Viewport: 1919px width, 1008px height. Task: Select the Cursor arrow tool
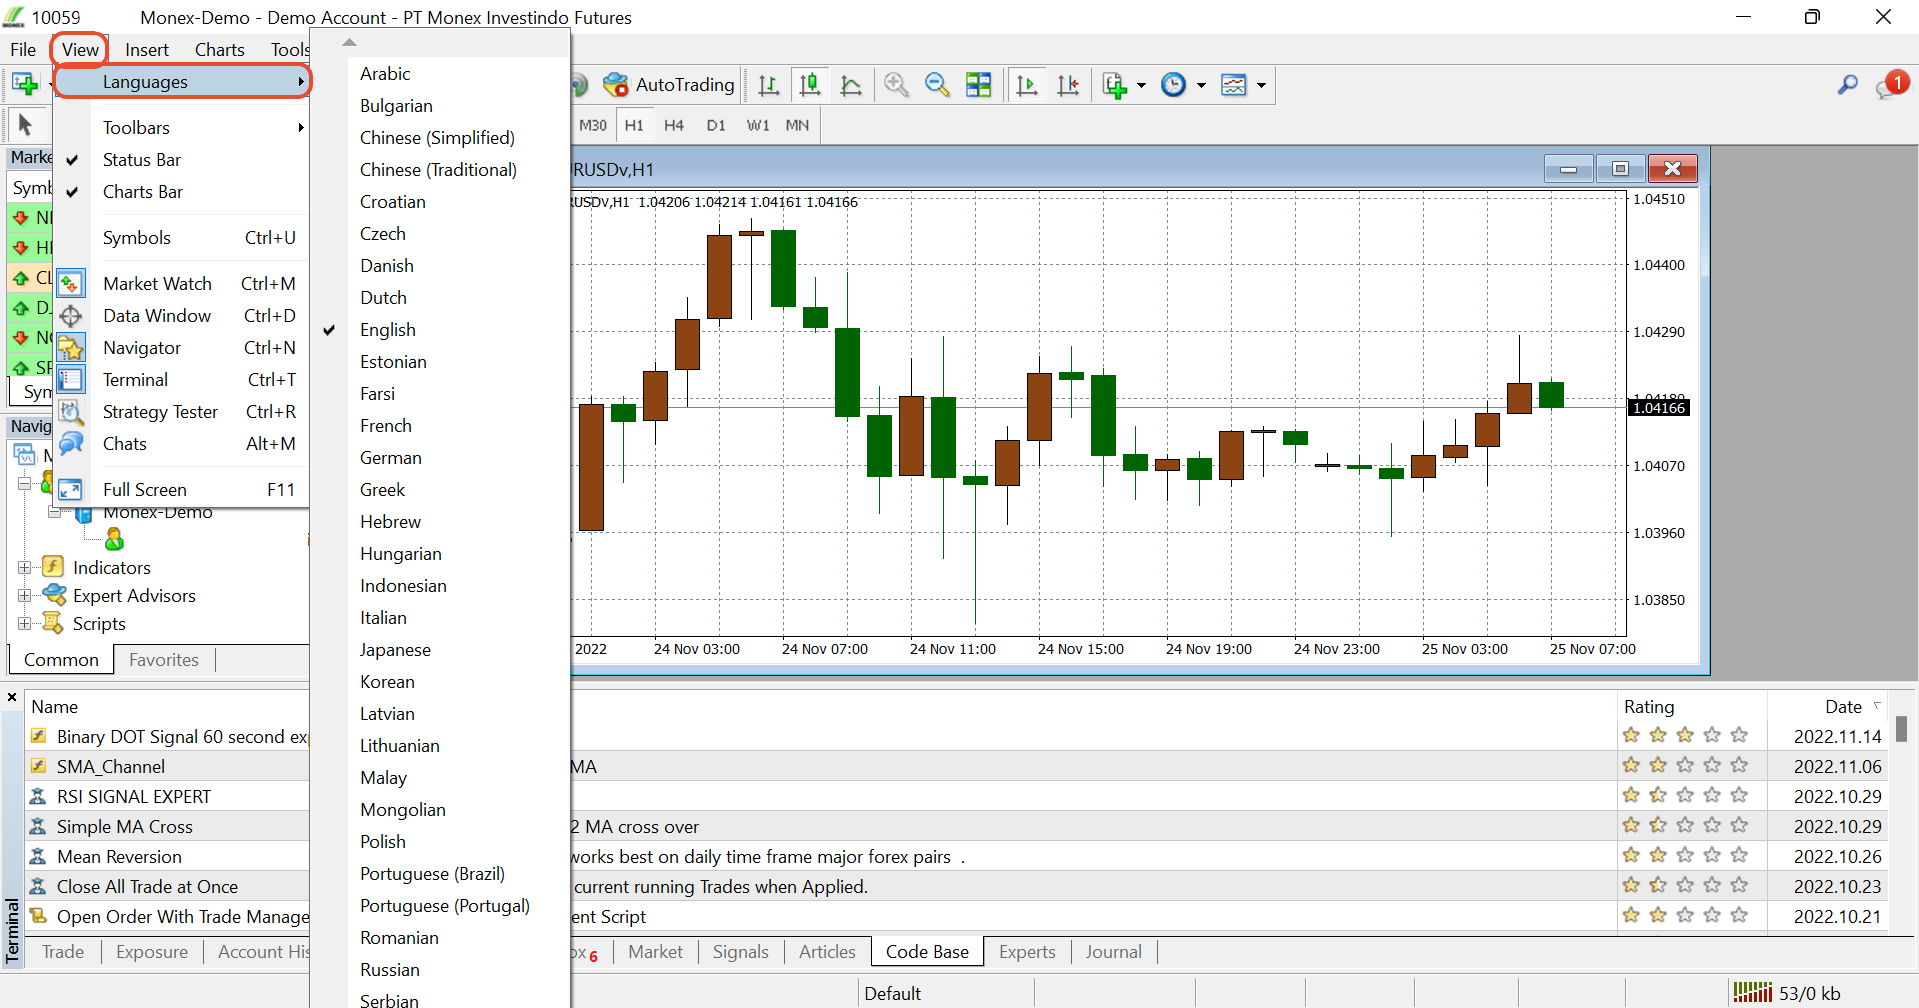[x=25, y=125]
